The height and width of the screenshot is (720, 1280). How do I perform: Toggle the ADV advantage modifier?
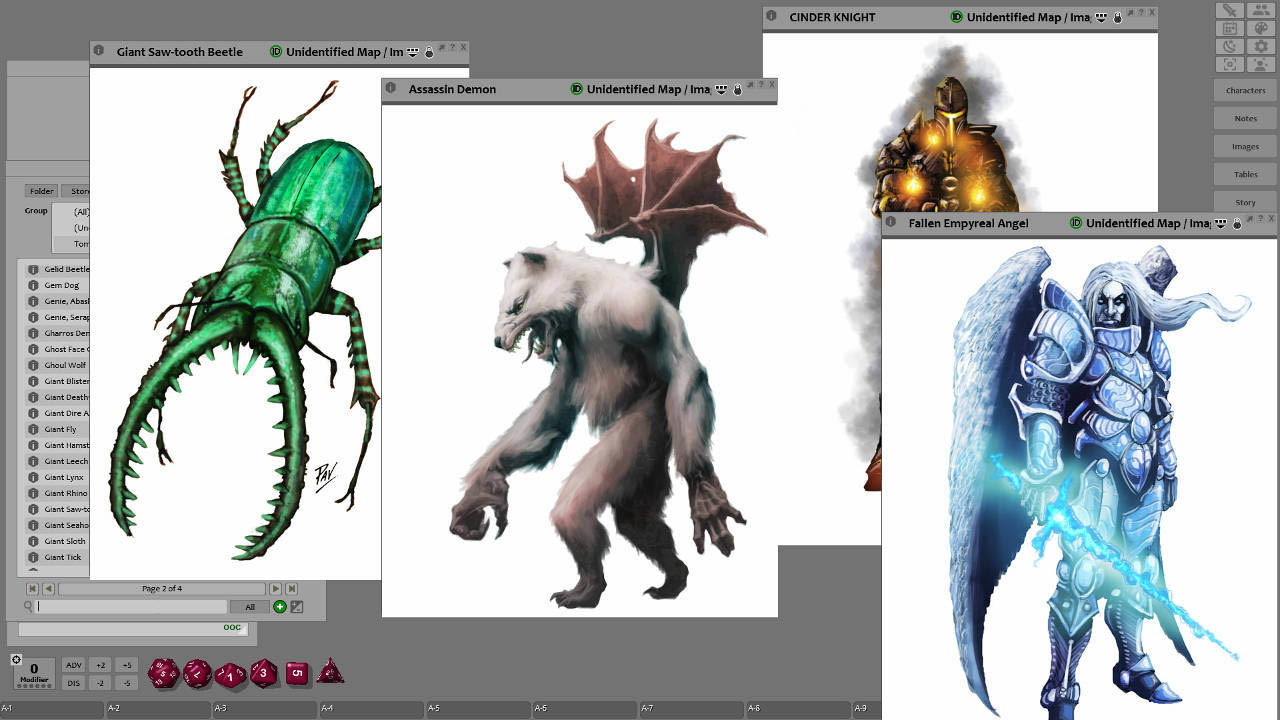[73, 665]
